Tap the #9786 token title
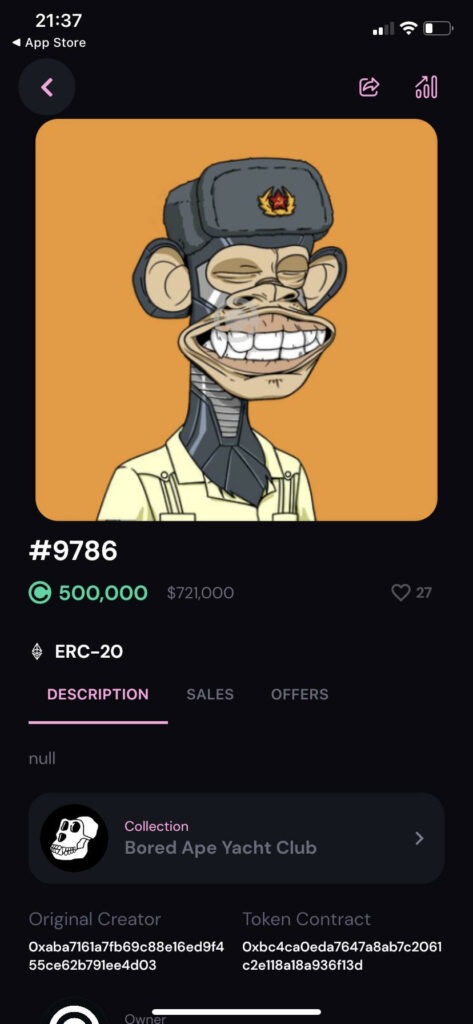 tap(73, 551)
